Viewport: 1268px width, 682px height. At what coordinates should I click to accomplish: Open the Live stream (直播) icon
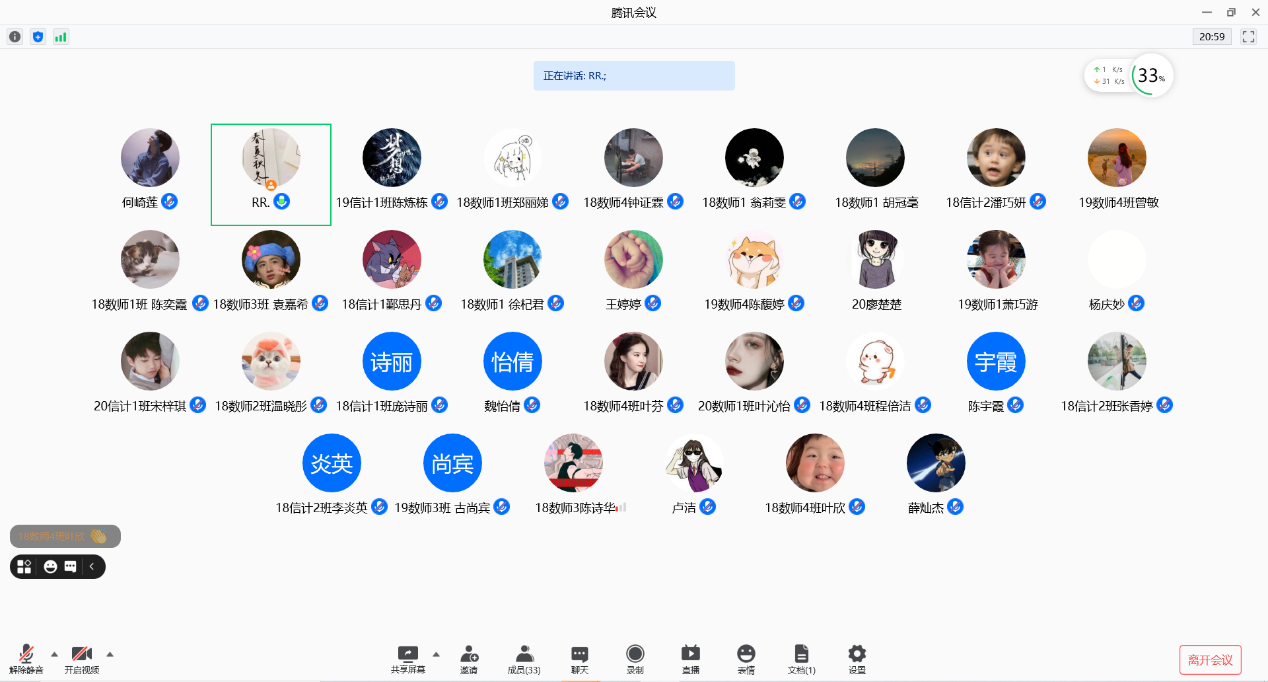[690, 658]
